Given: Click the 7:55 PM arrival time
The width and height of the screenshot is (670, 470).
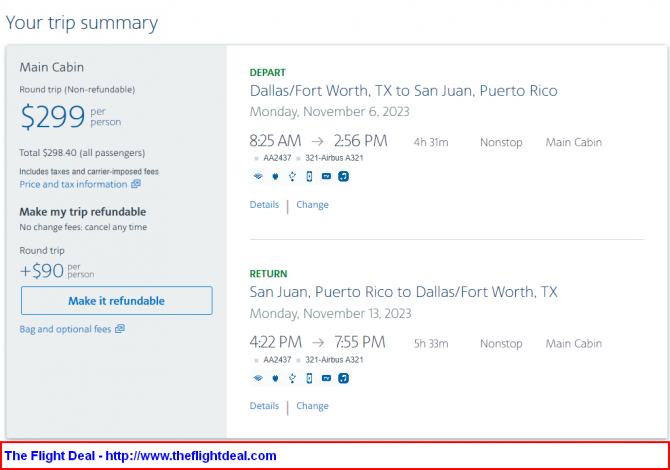Looking at the screenshot, I should point(360,342).
